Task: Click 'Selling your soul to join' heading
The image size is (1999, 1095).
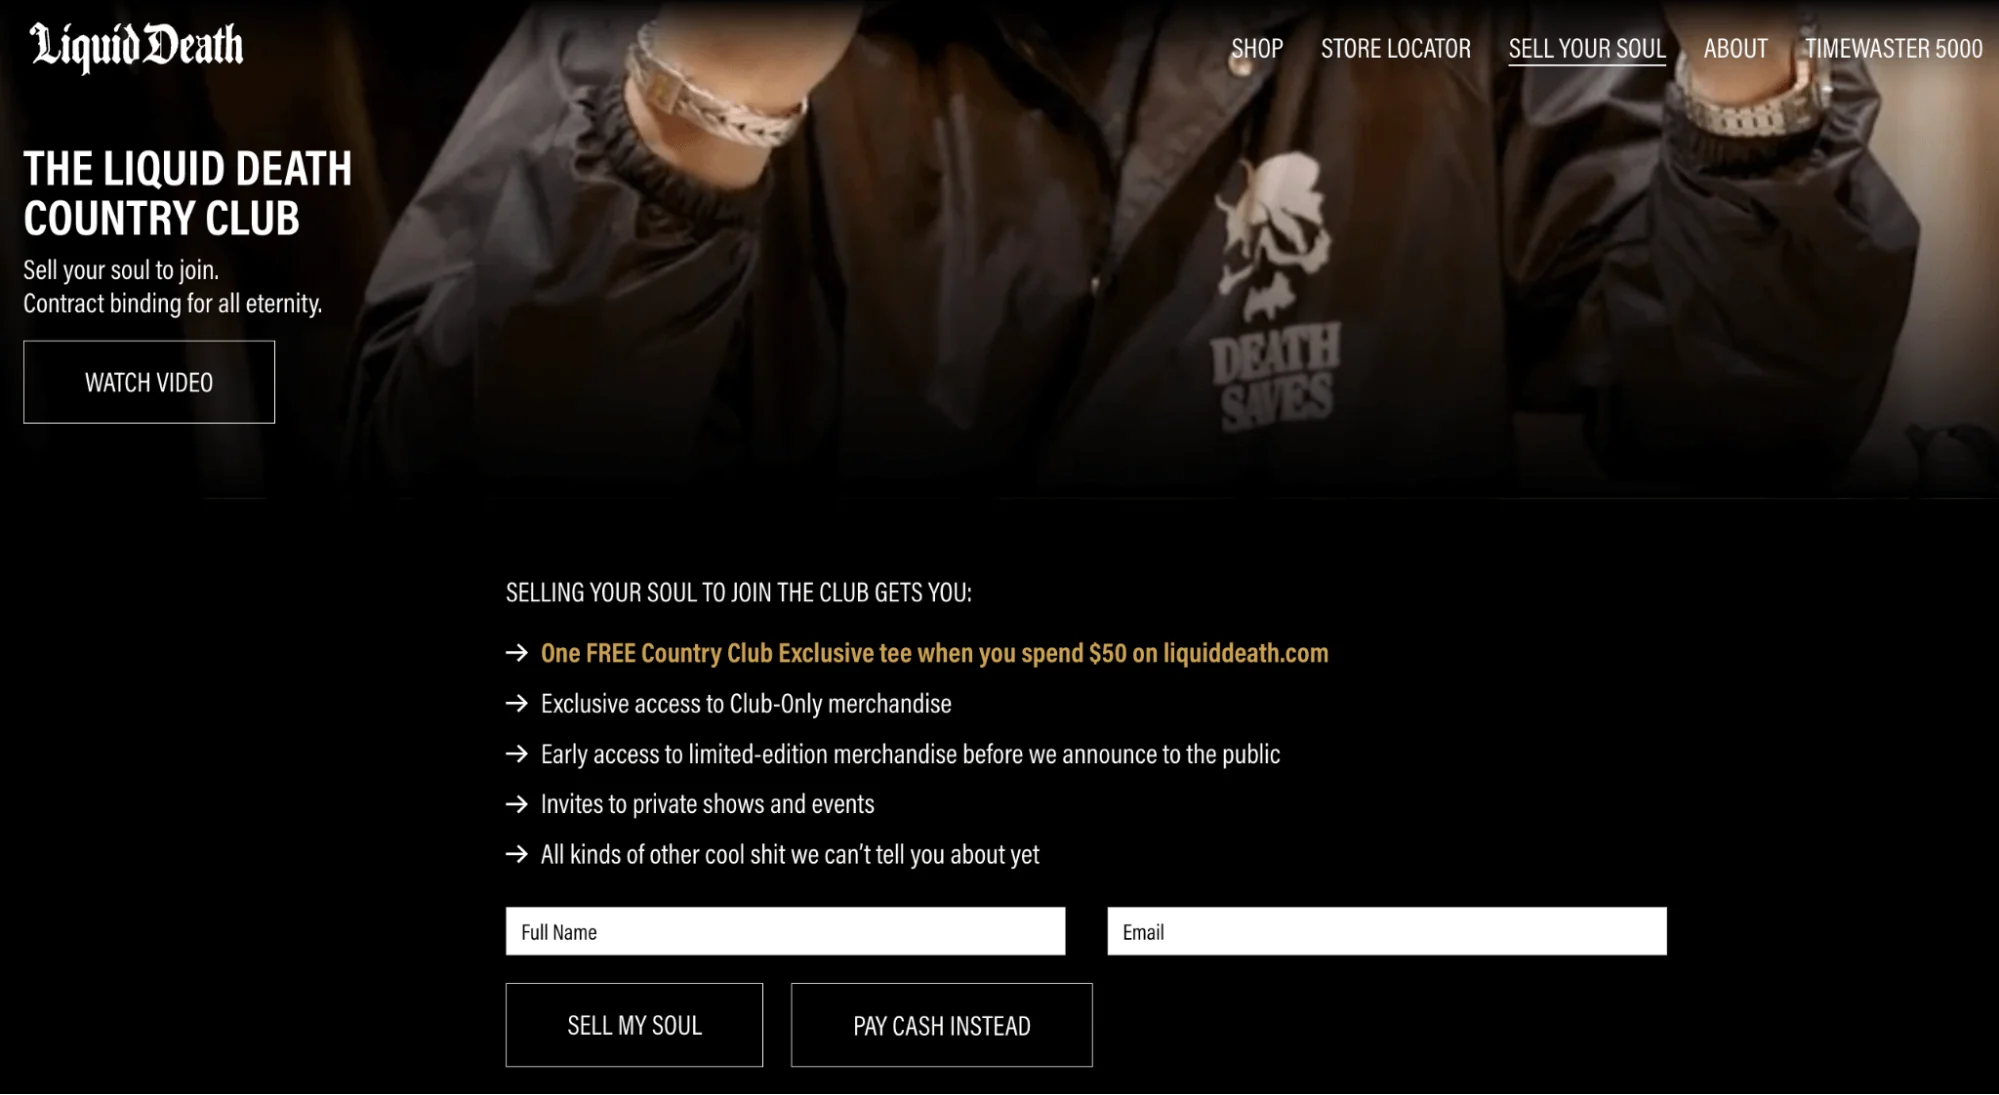Action: coord(738,592)
